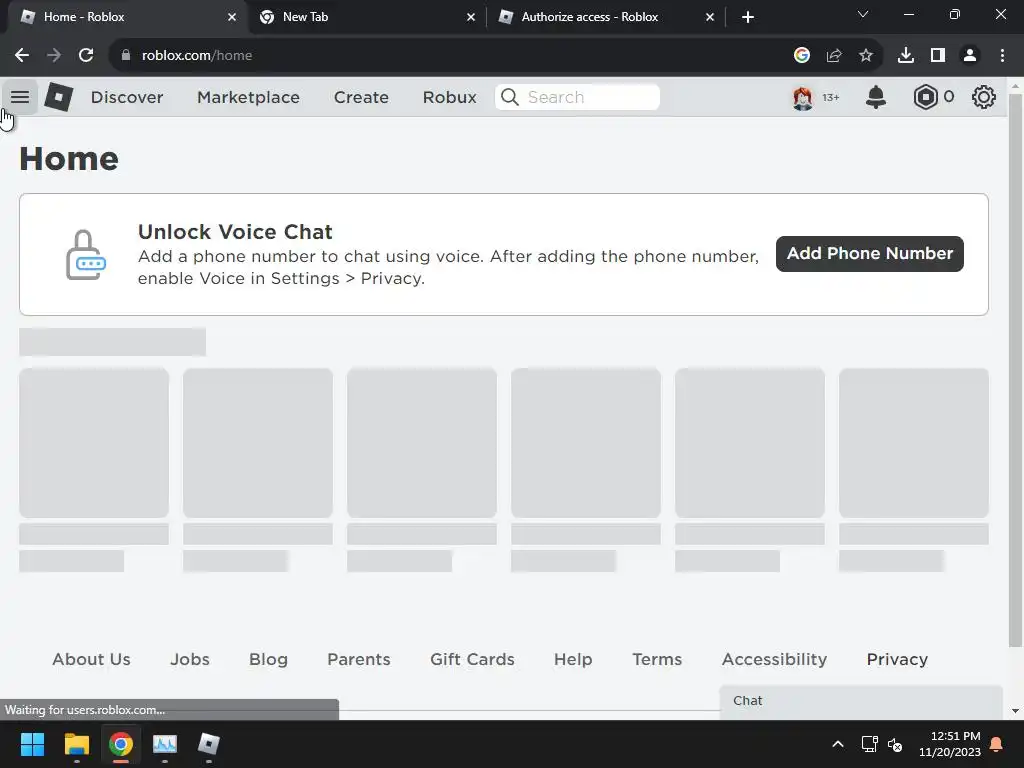The width and height of the screenshot is (1024, 768).
Task: Open the Blog footer link
Action: pyautogui.click(x=268, y=659)
